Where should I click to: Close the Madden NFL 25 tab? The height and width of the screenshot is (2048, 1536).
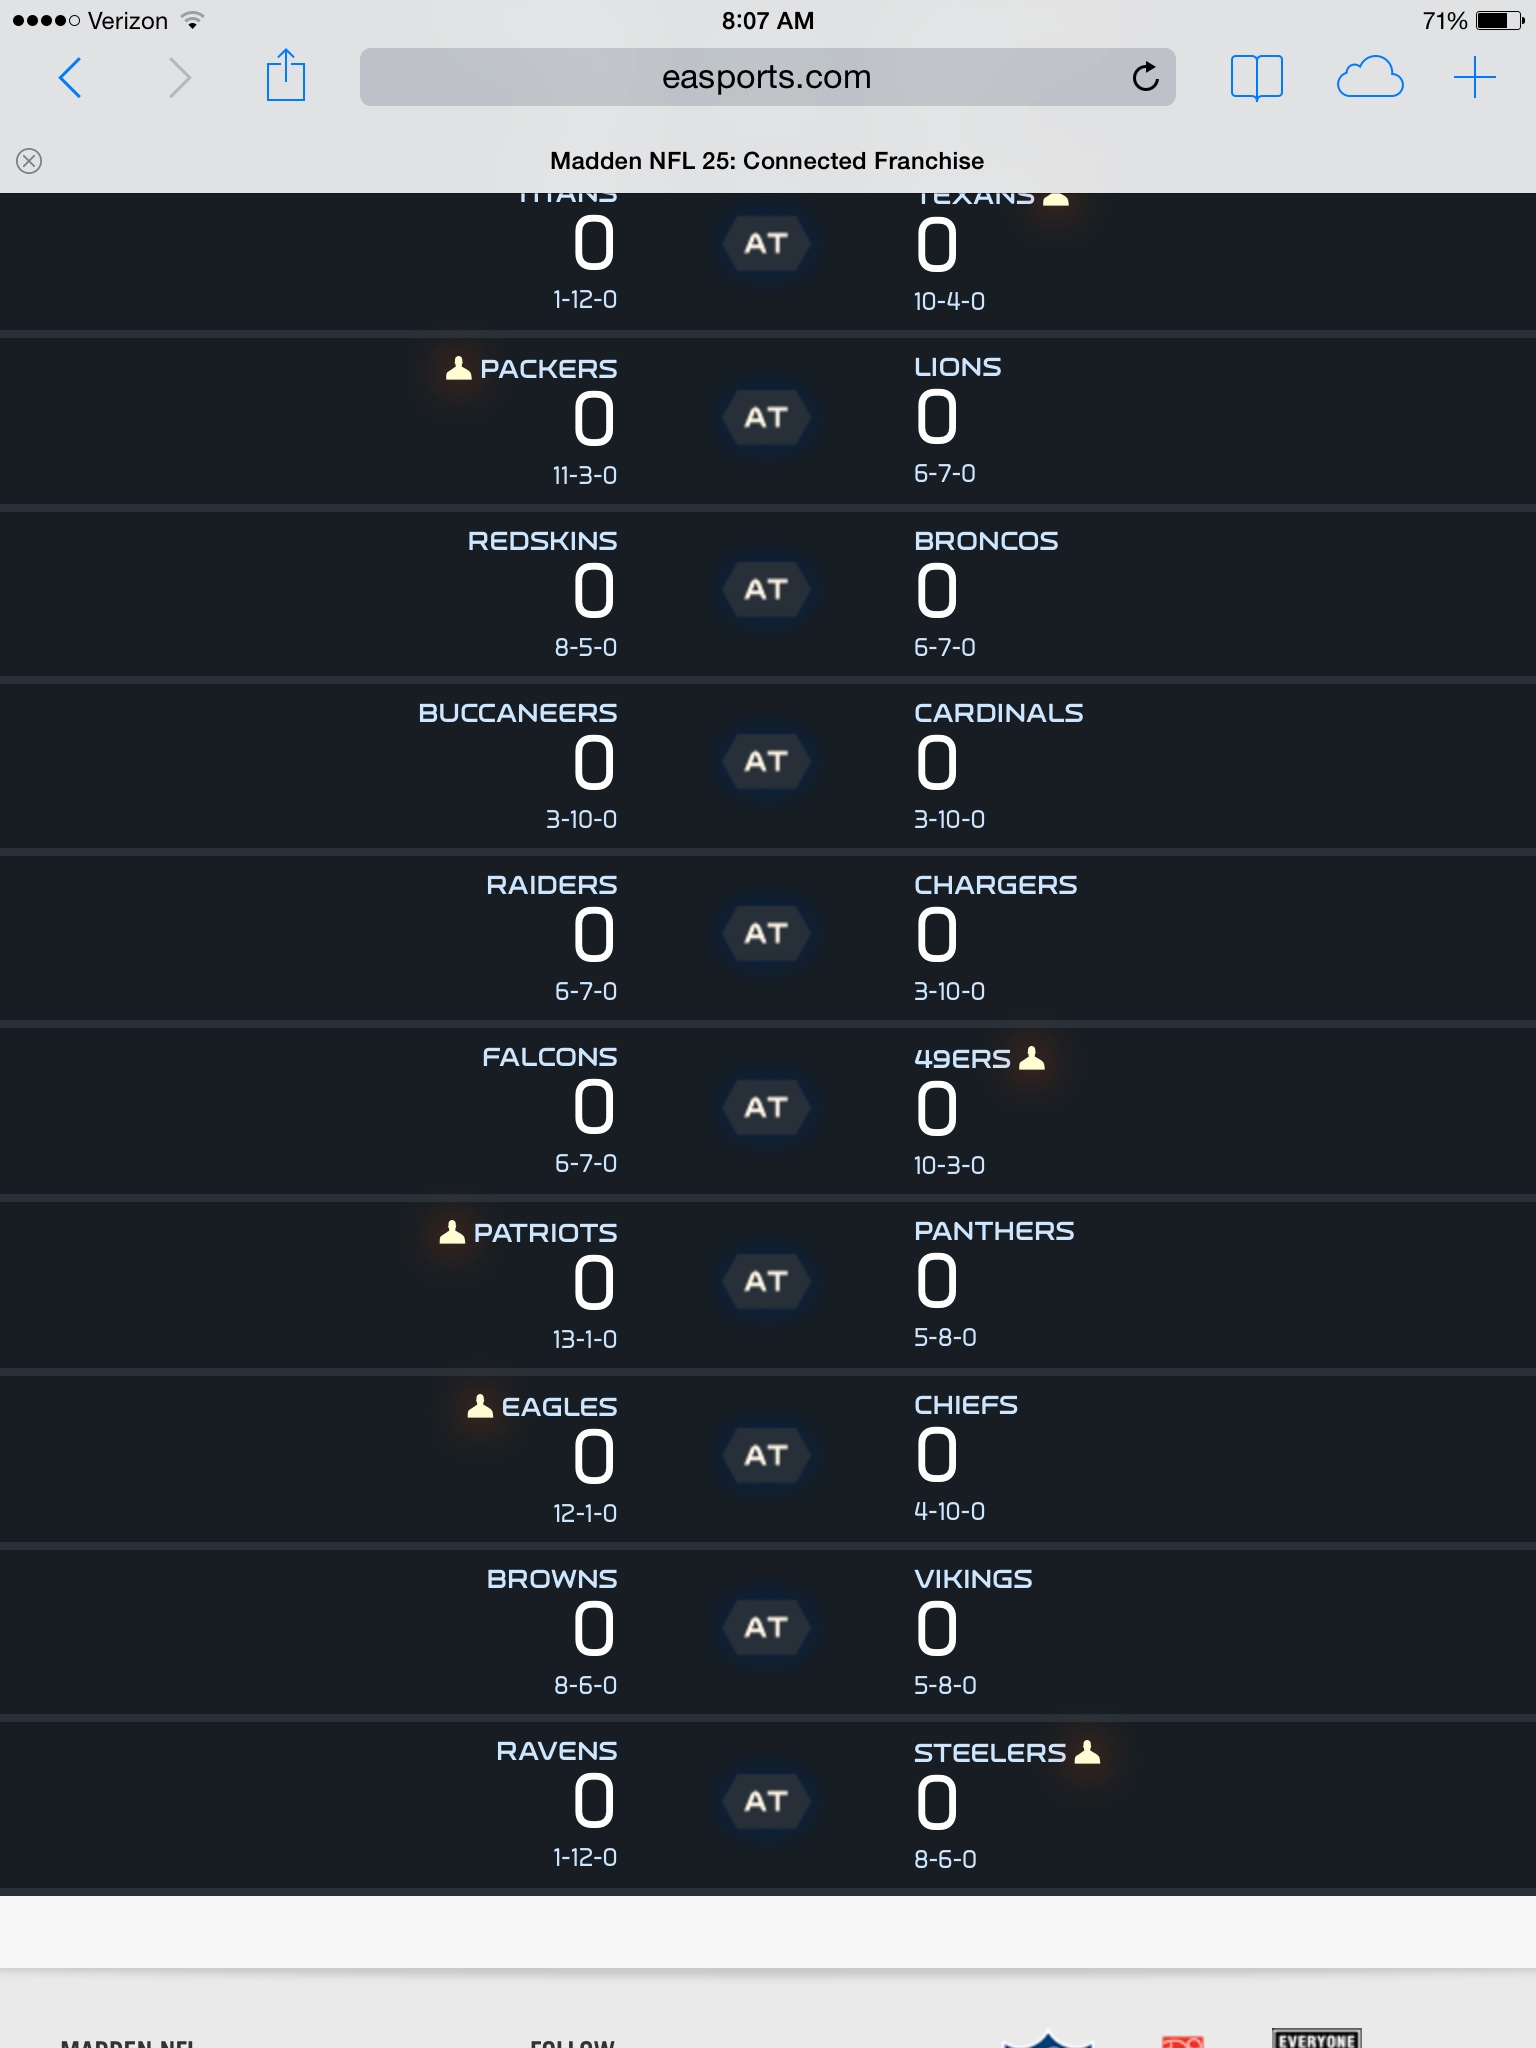(x=29, y=161)
